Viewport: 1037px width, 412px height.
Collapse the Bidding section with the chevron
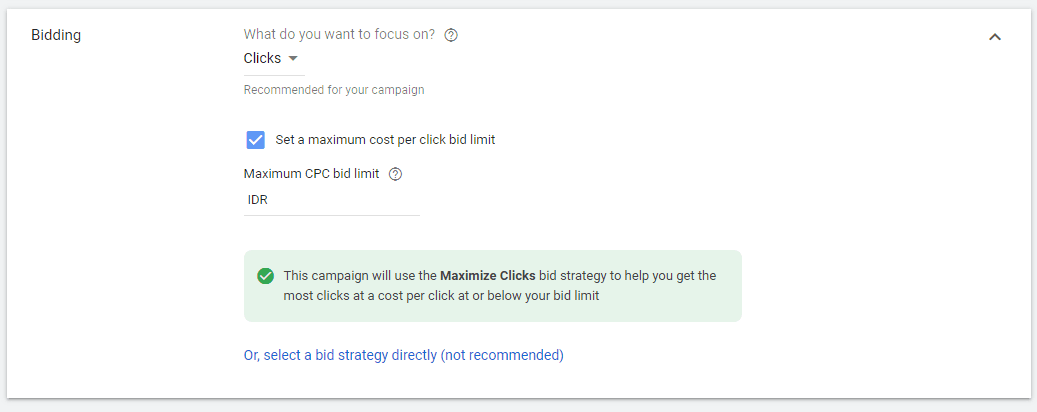[x=994, y=36]
